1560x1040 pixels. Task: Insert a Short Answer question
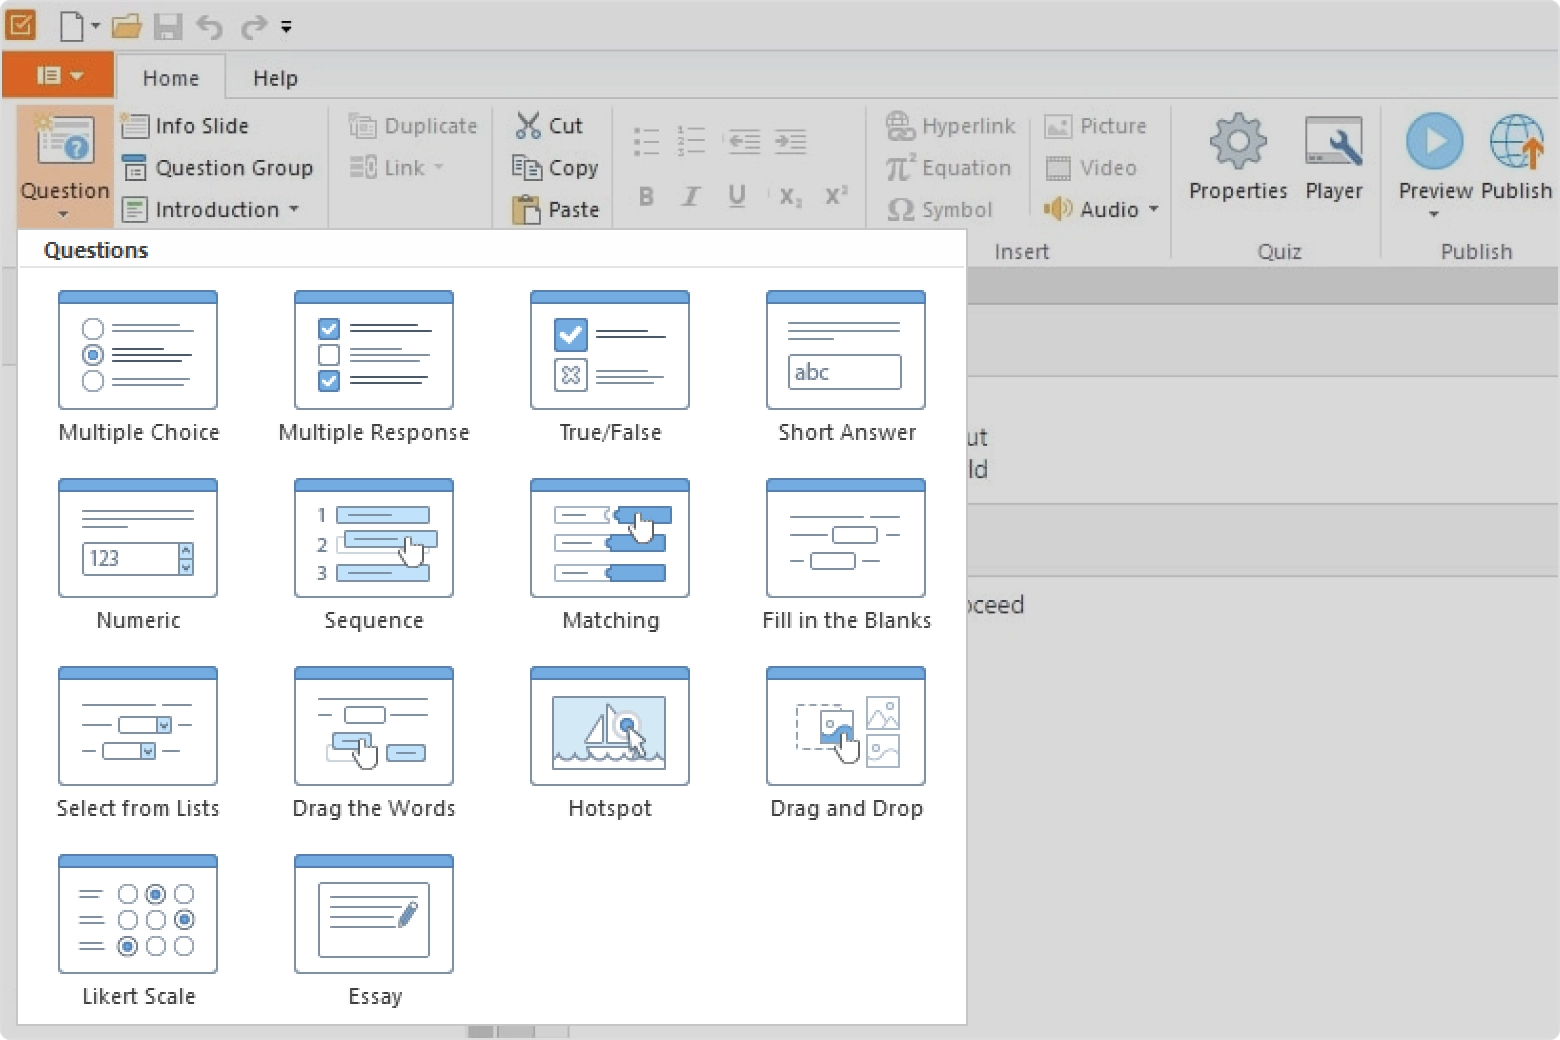846,367
